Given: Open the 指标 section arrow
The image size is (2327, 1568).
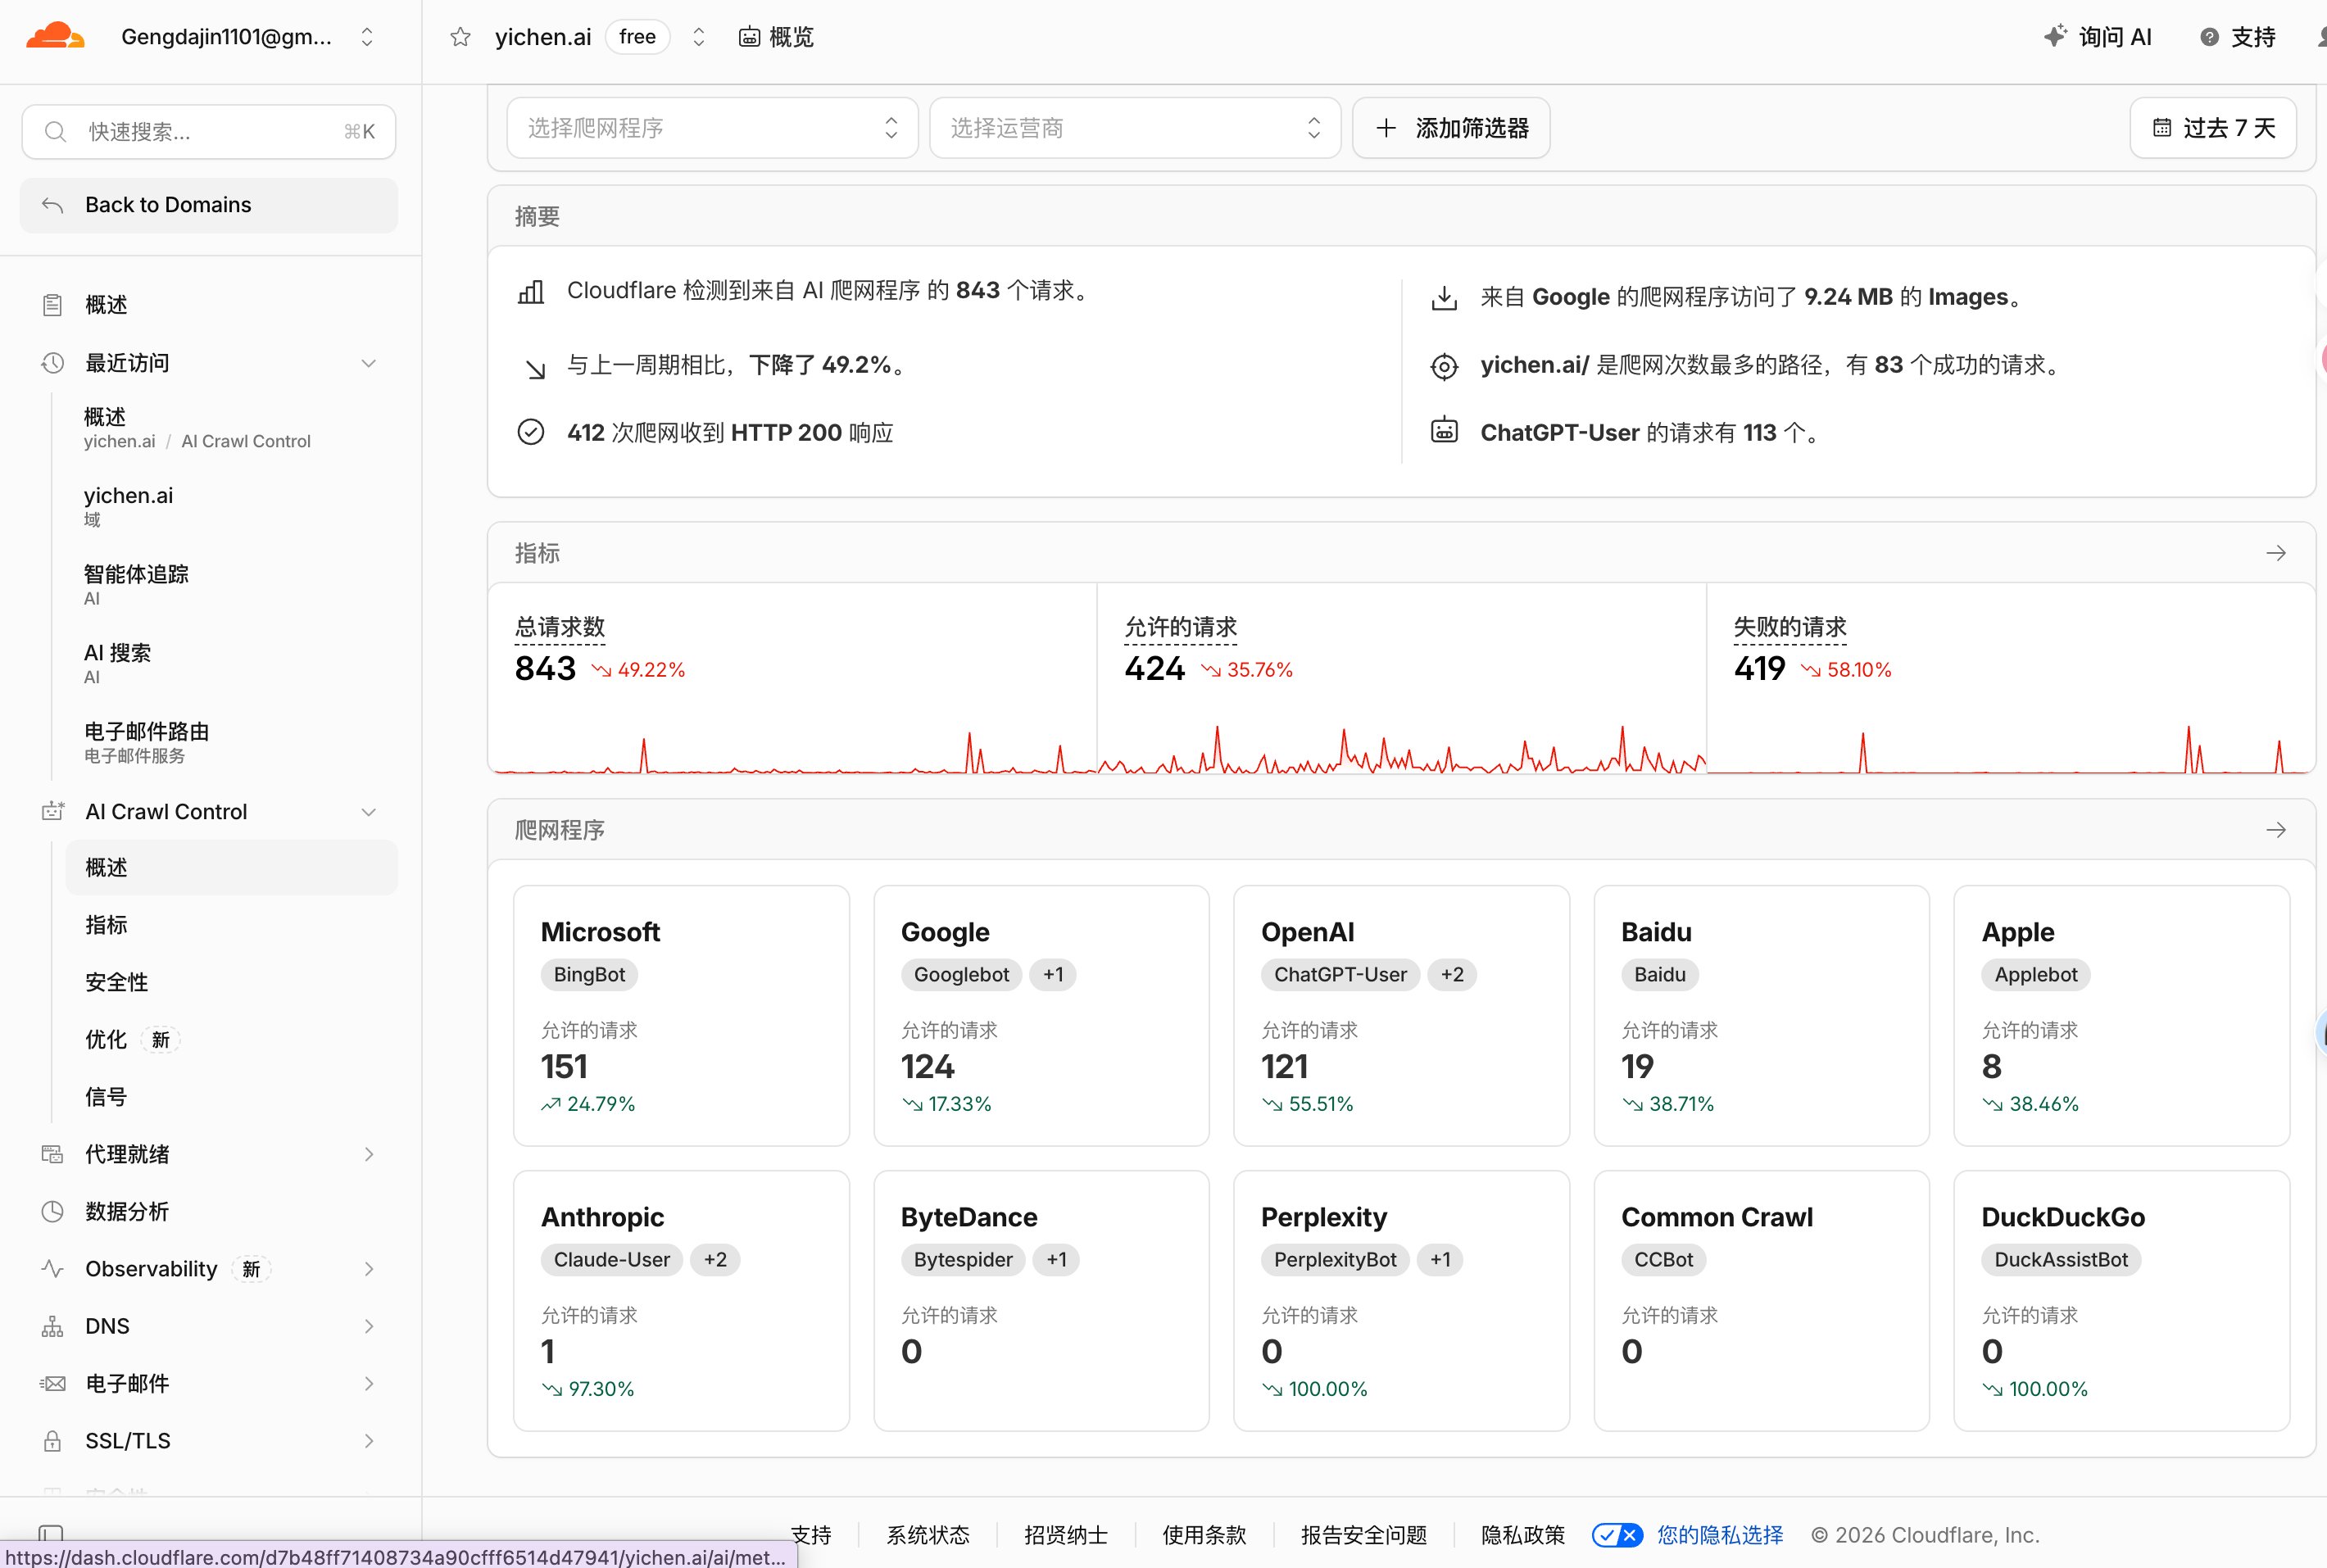Looking at the screenshot, I should [2276, 553].
